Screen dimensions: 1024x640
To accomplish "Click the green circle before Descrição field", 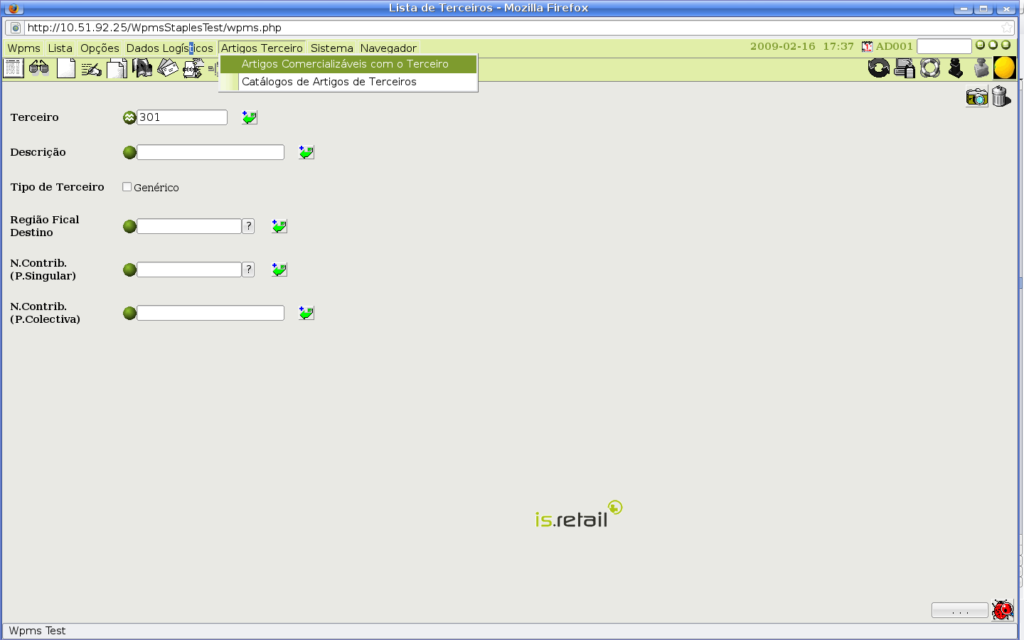I will coord(129,152).
